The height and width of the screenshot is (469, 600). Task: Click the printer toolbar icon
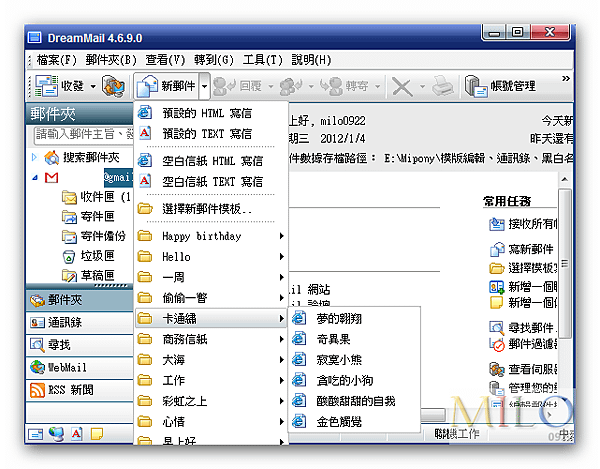coord(443,86)
